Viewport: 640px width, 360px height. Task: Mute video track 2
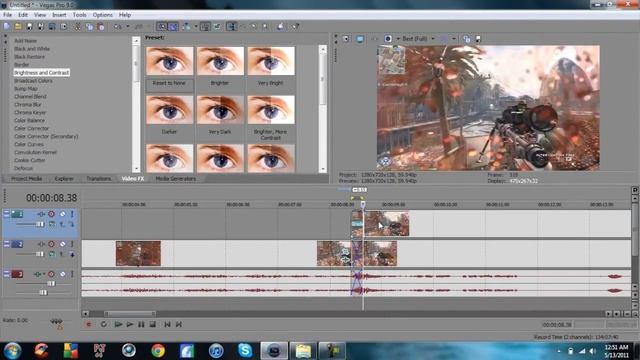pos(62,244)
